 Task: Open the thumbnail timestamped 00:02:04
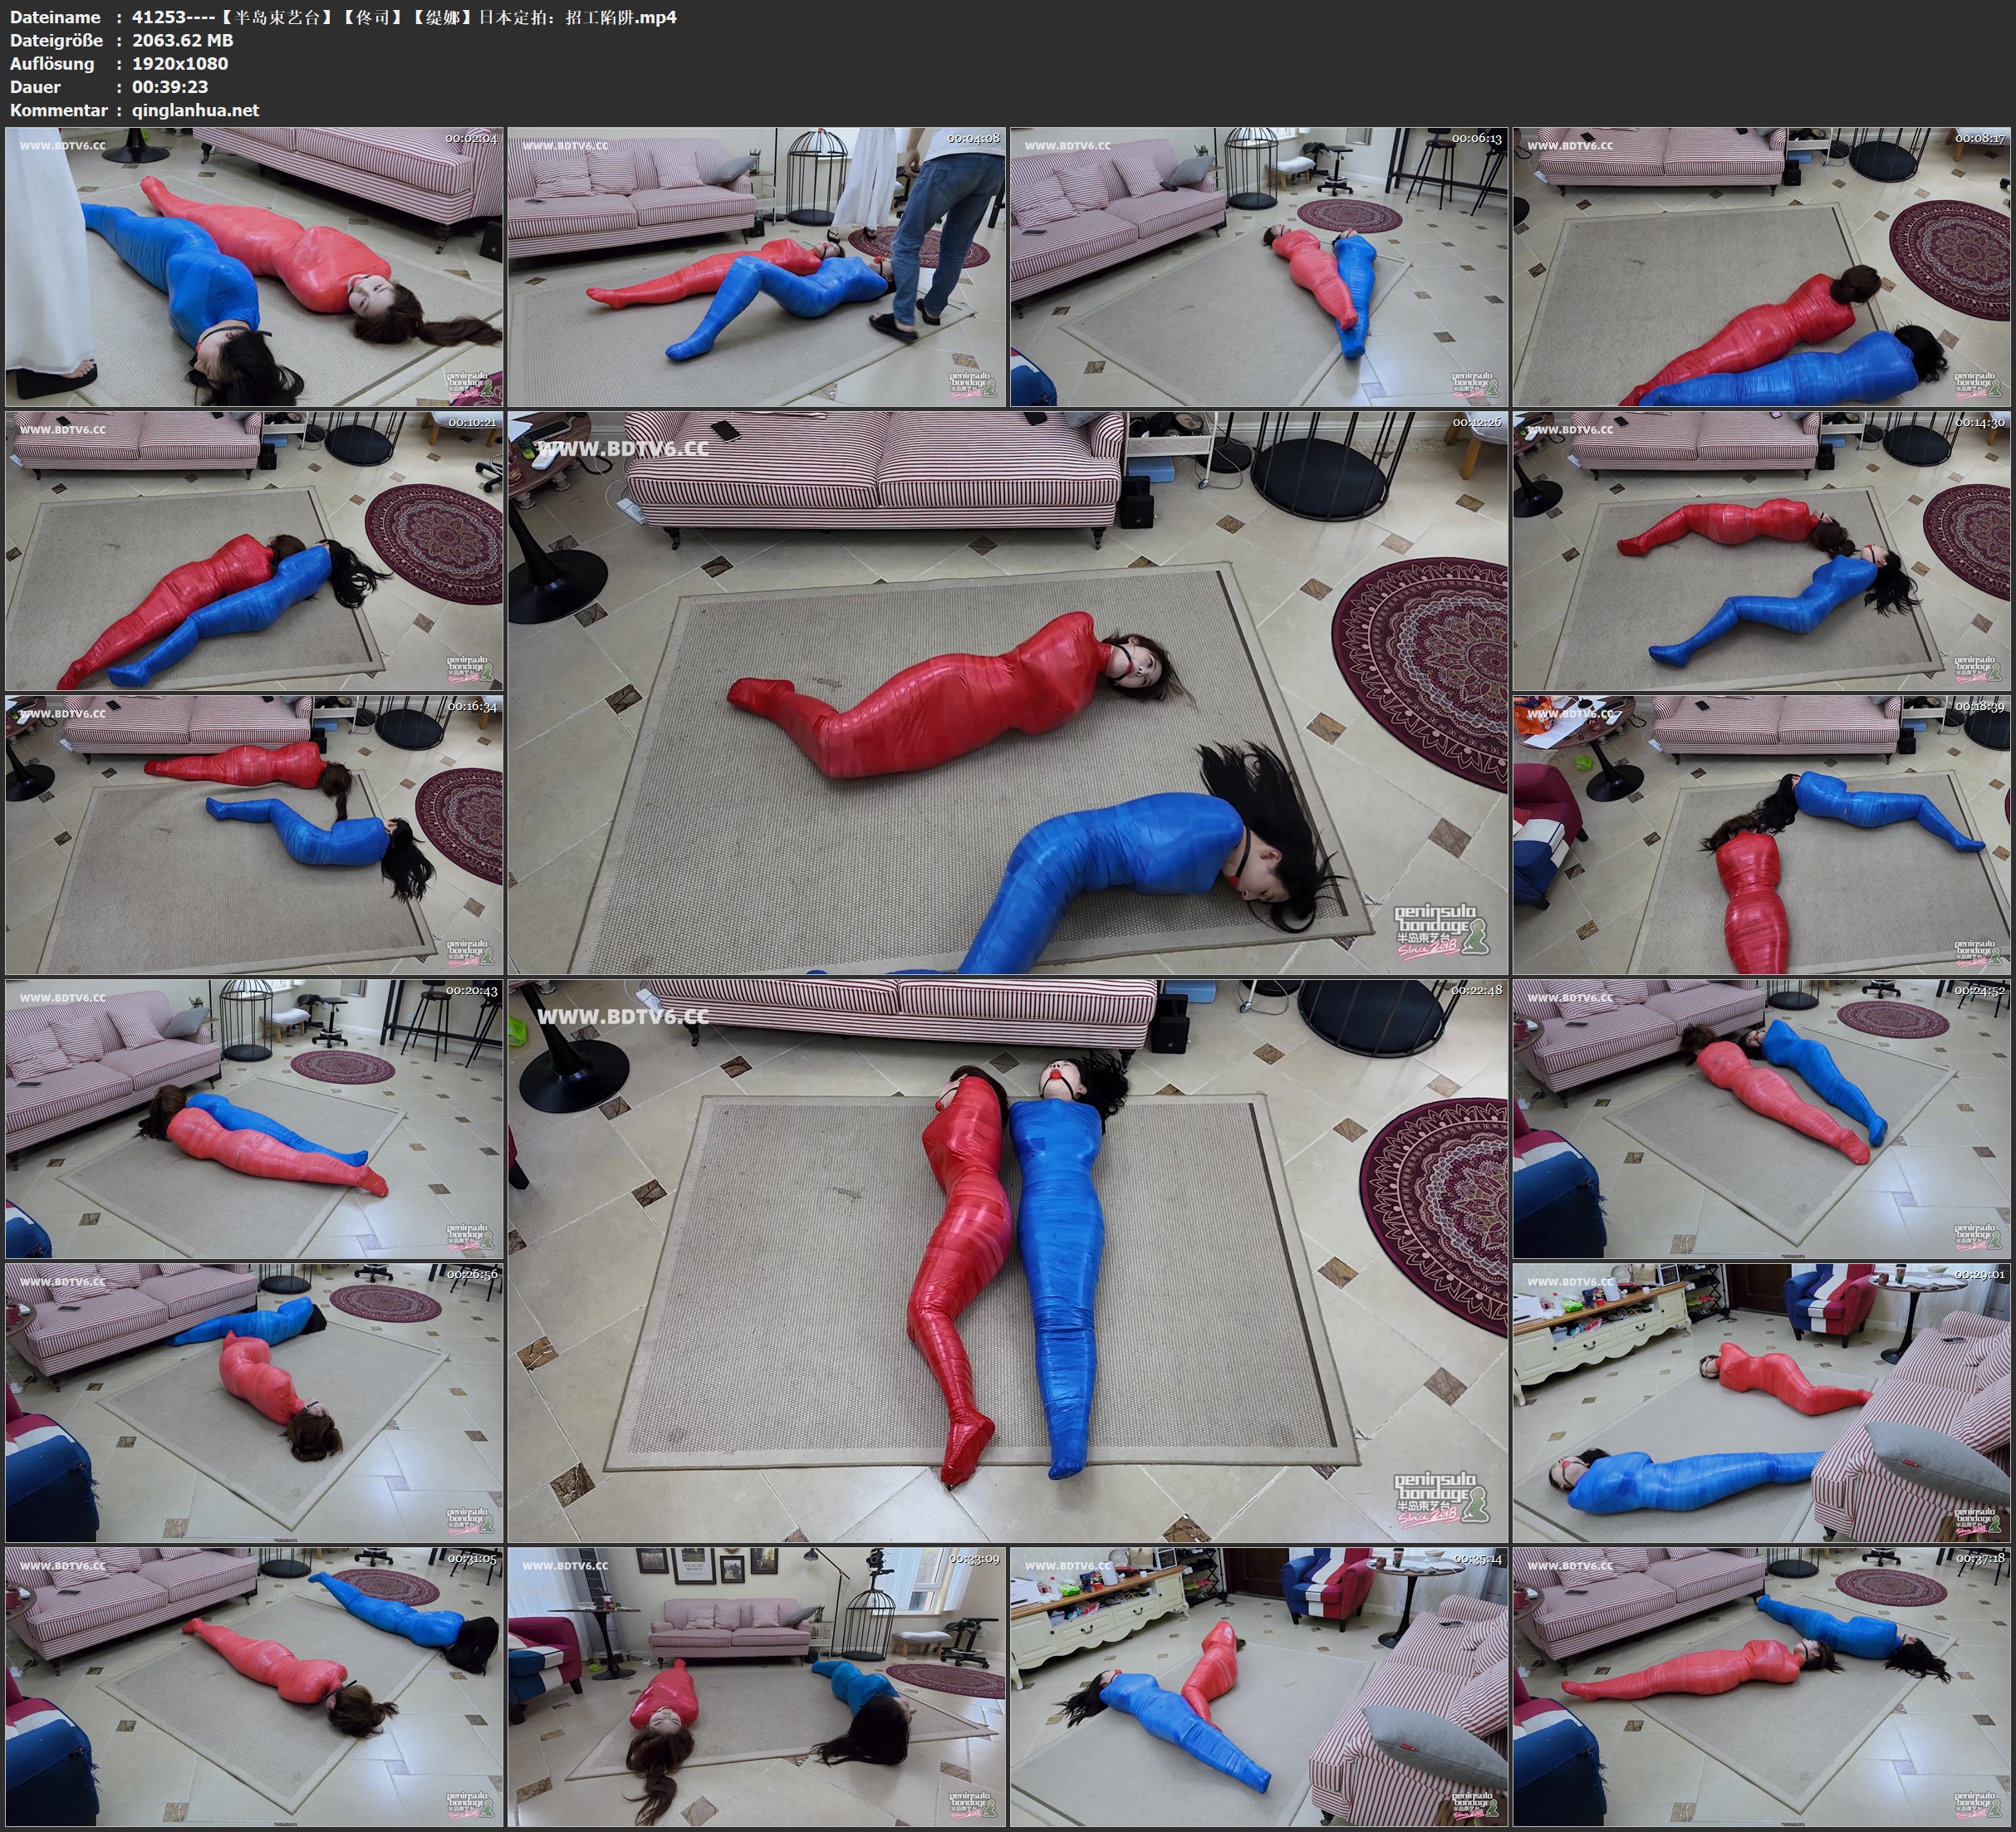(254, 267)
